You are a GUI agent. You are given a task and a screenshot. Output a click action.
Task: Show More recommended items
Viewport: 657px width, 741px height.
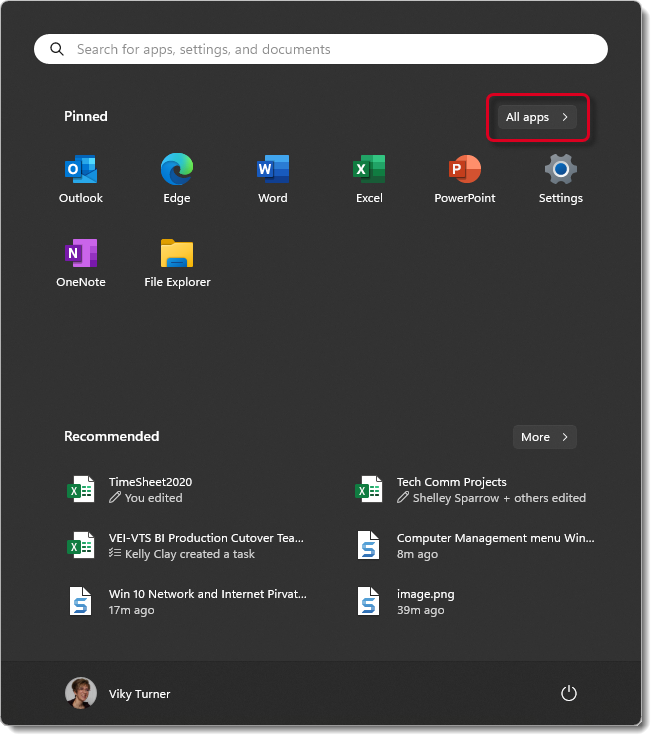[544, 437]
